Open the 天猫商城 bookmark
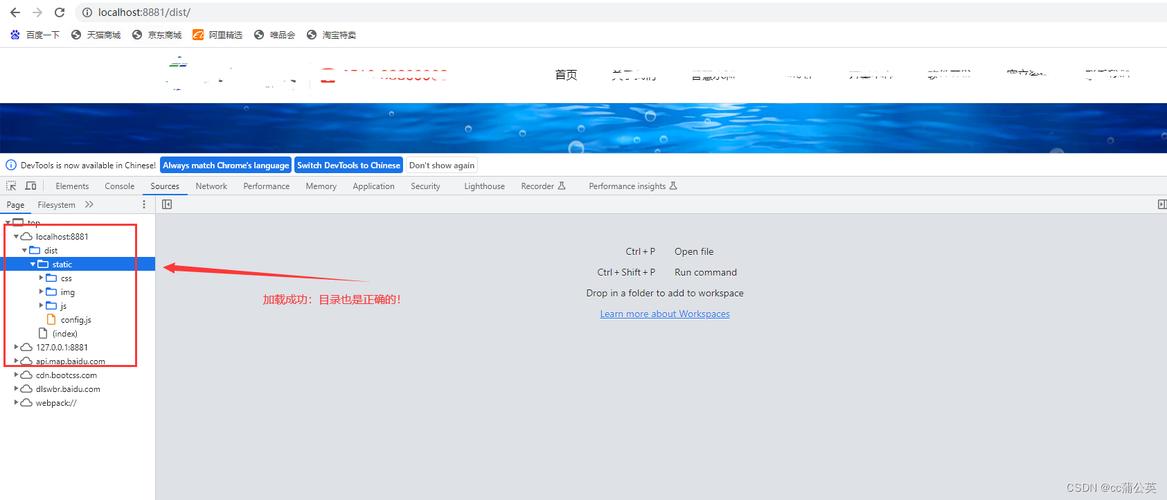Image resolution: width=1167 pixels, height=500 pixels. point(95,34)
